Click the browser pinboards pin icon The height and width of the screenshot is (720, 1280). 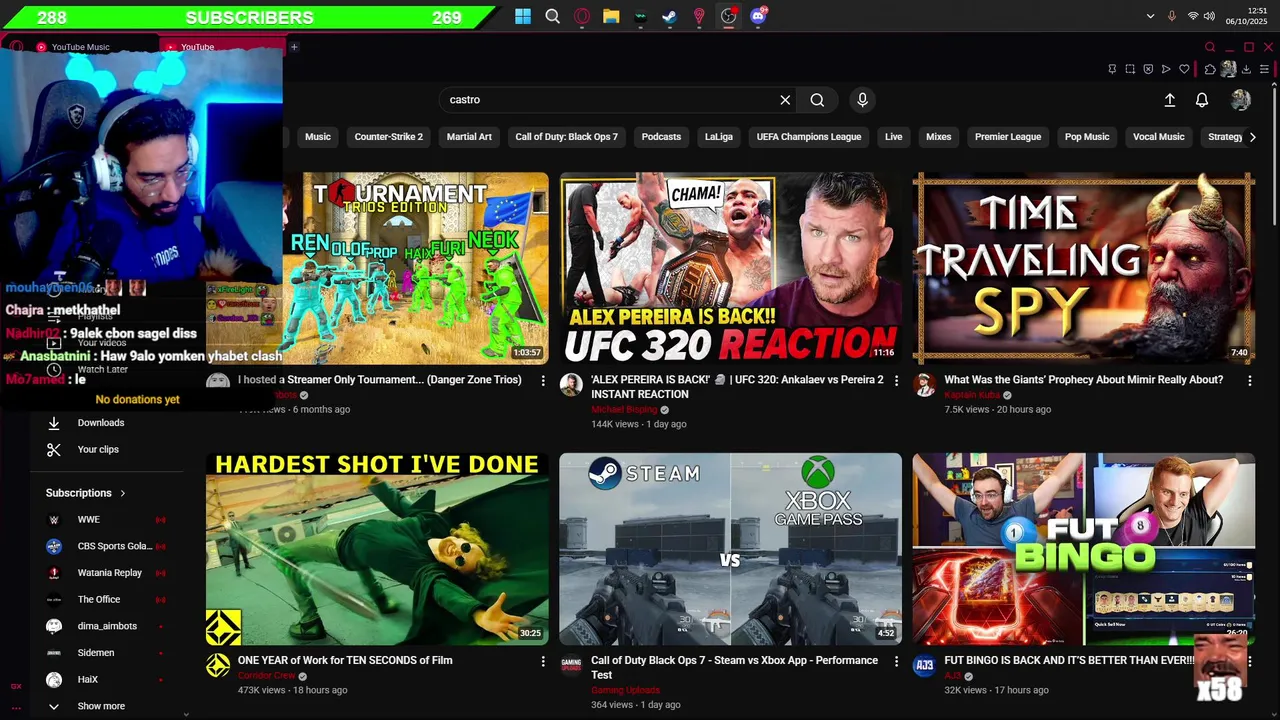pos(1112,69)
